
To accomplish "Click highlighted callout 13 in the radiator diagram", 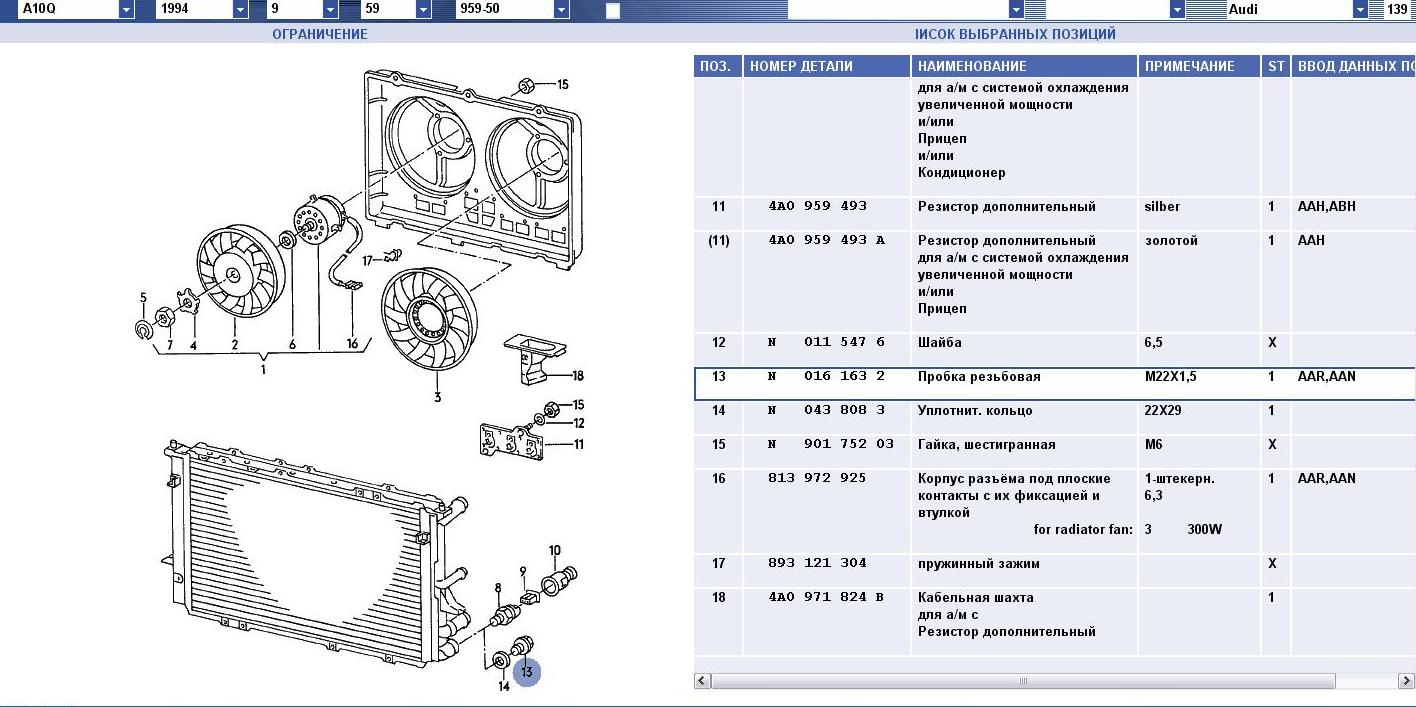I will pyautogui.click(x=527, y=672).
